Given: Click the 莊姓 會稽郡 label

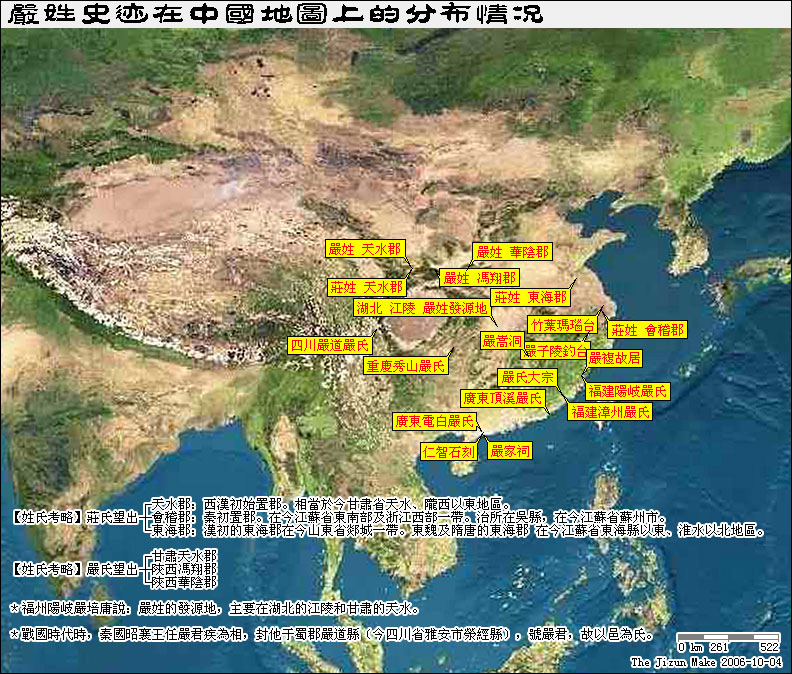Looking at the screenshot, I should [648, 329].
